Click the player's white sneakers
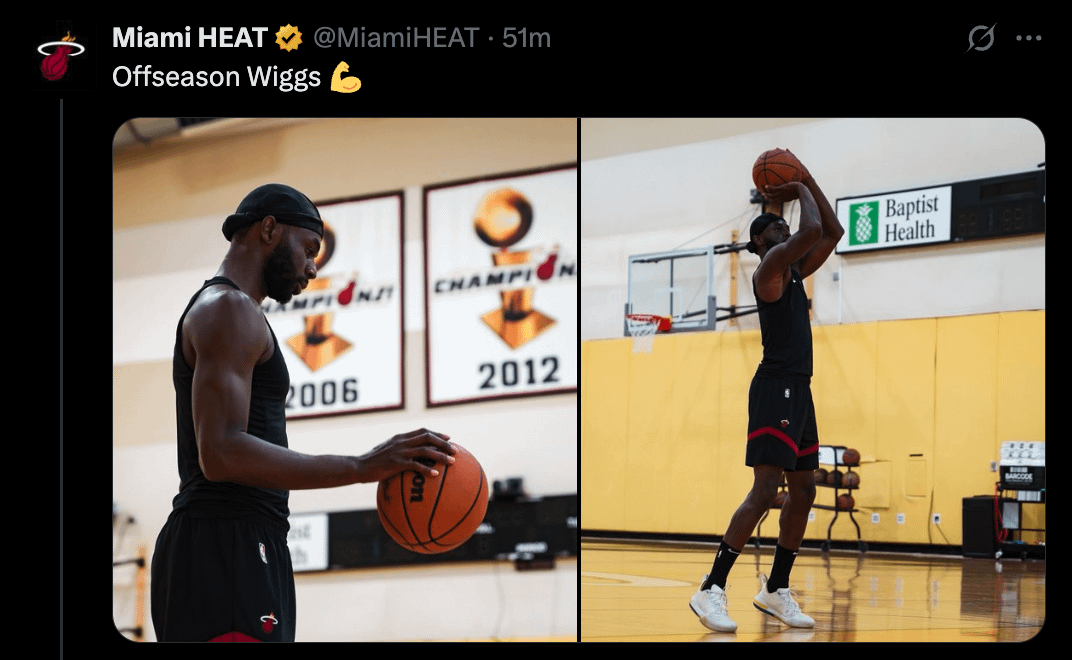The height and width of the screenshot is (660, 1072). point(751,603)
